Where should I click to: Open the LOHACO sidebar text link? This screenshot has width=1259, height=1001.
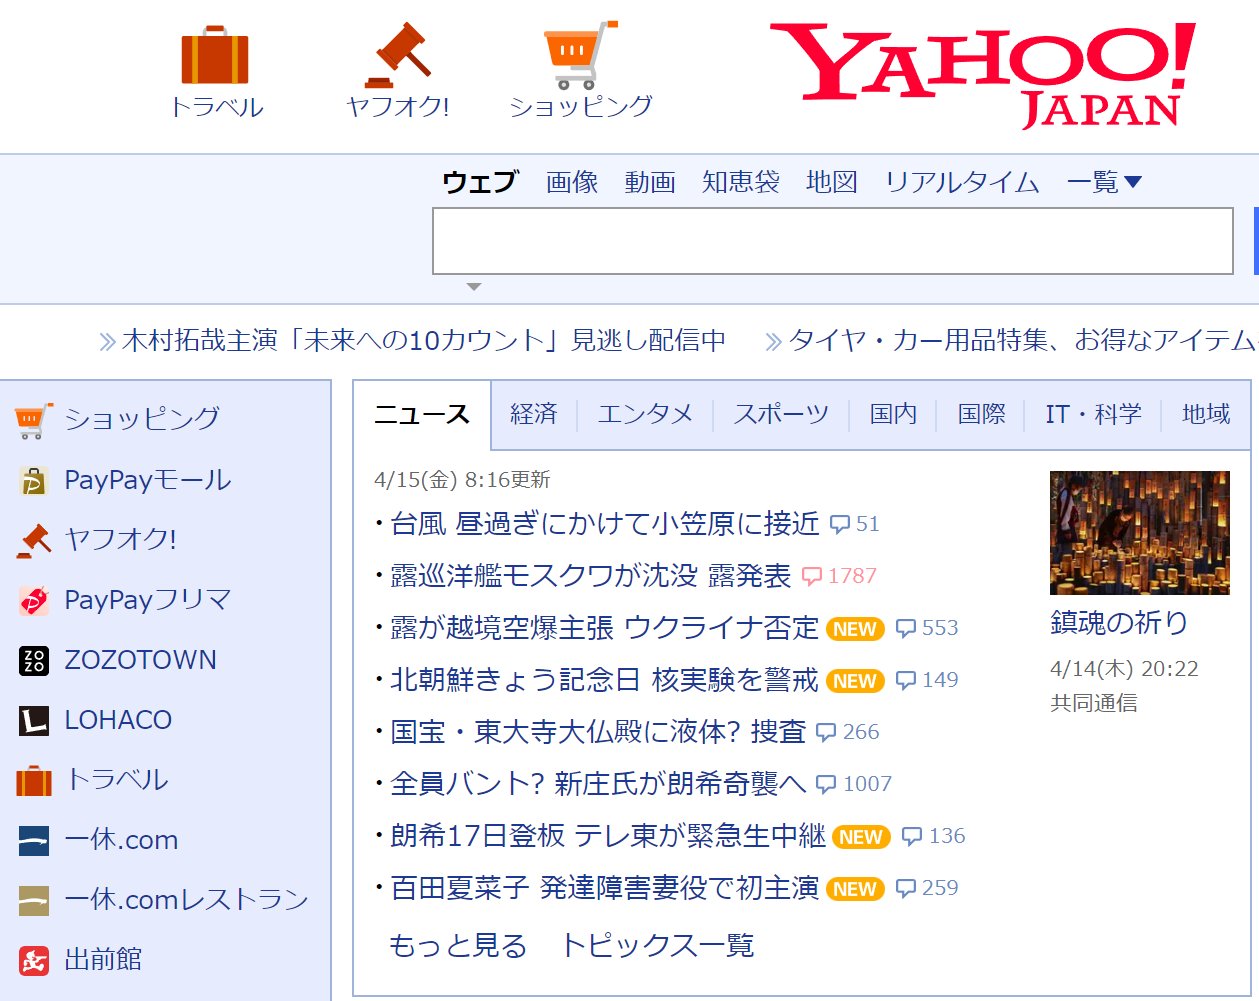(x=118, y=720)
